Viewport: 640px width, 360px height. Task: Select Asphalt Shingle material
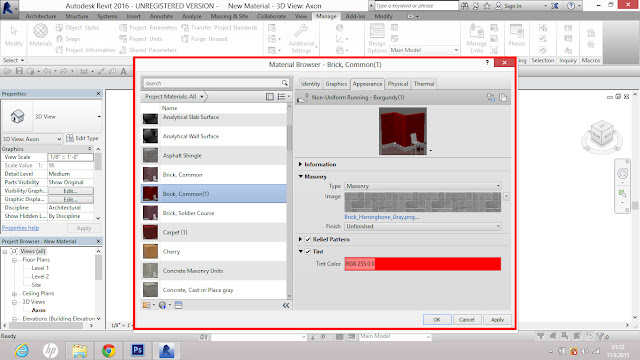[x=214, y=156]
